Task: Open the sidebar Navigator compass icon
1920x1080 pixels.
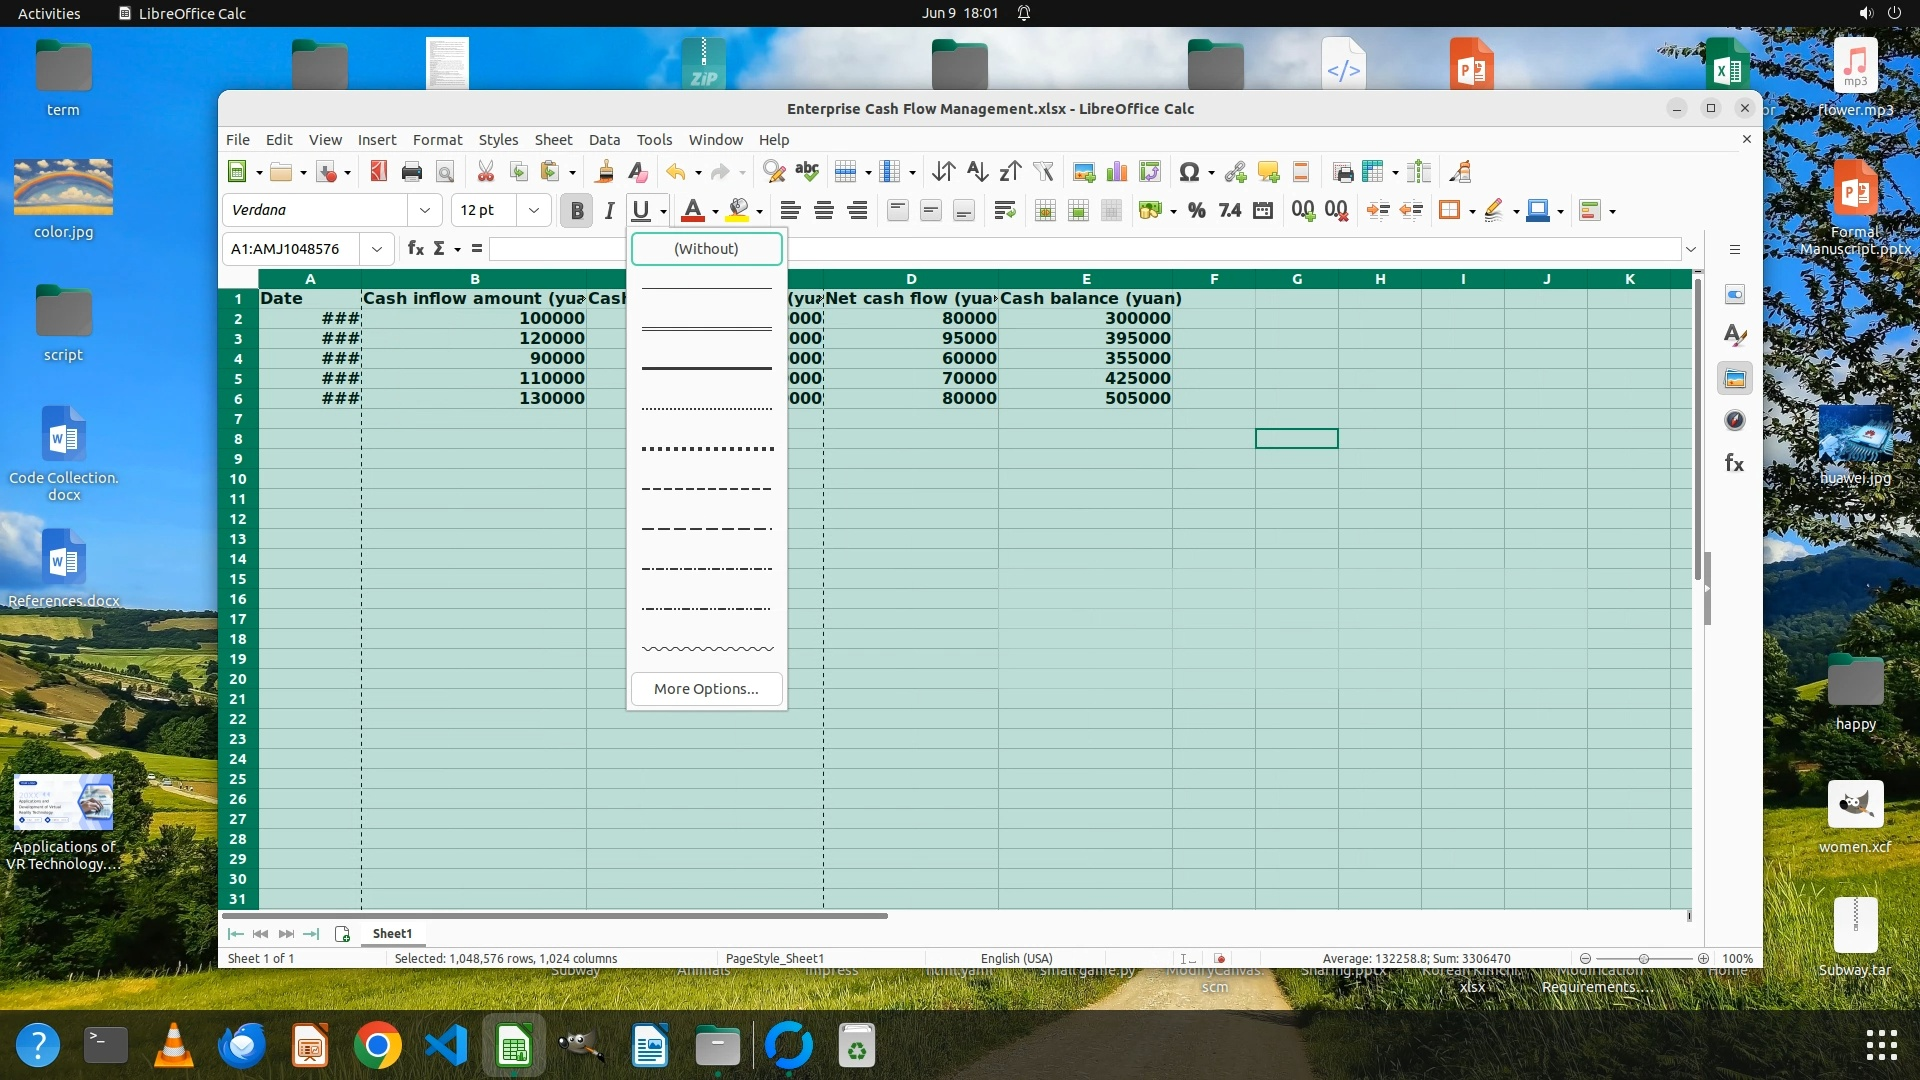Action: tap(1735, 421)
